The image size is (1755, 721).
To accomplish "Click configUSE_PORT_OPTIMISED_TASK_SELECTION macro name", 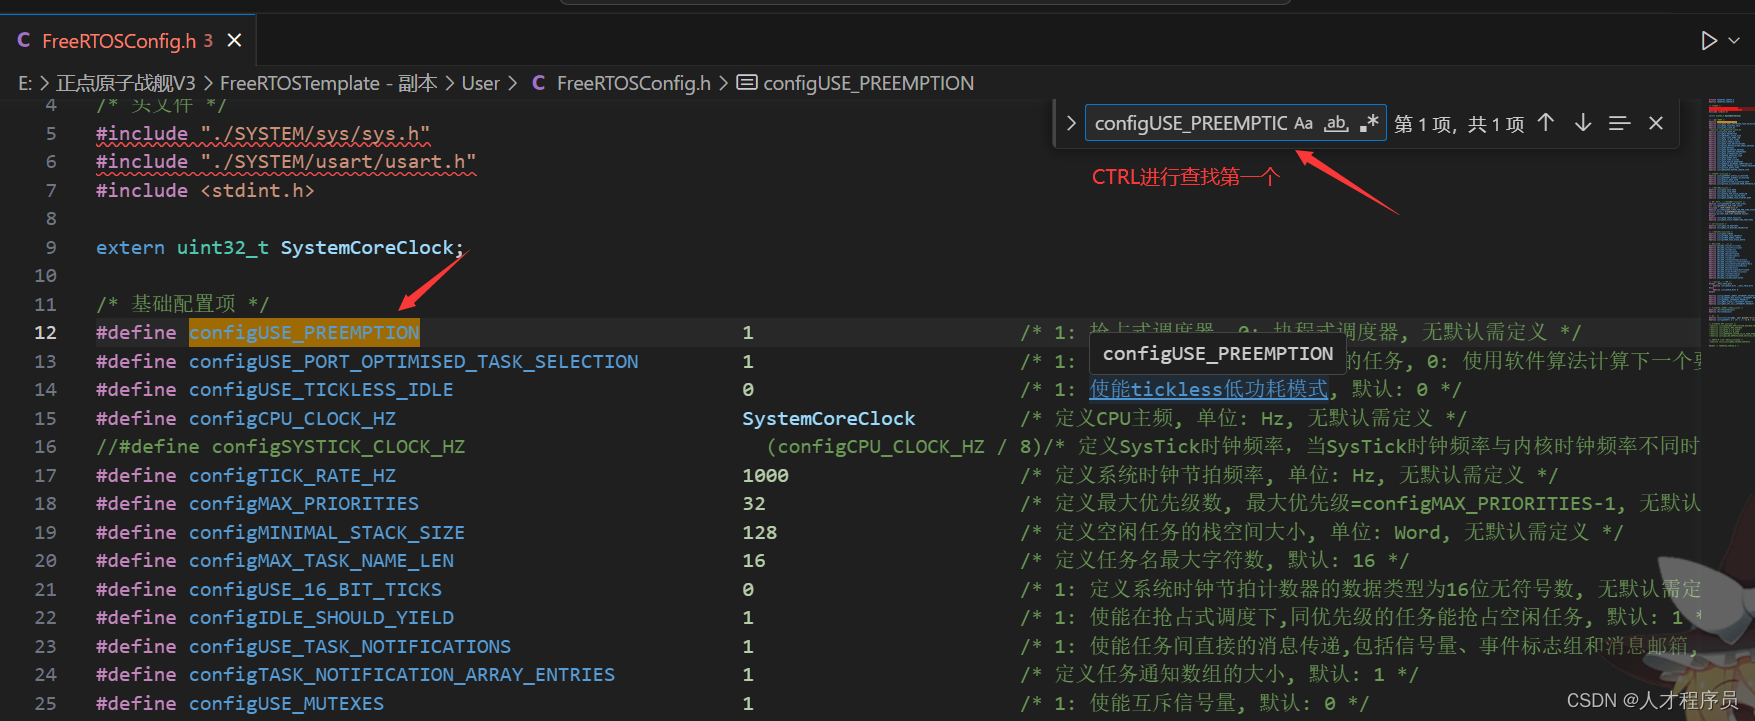I will coord(413,361).
